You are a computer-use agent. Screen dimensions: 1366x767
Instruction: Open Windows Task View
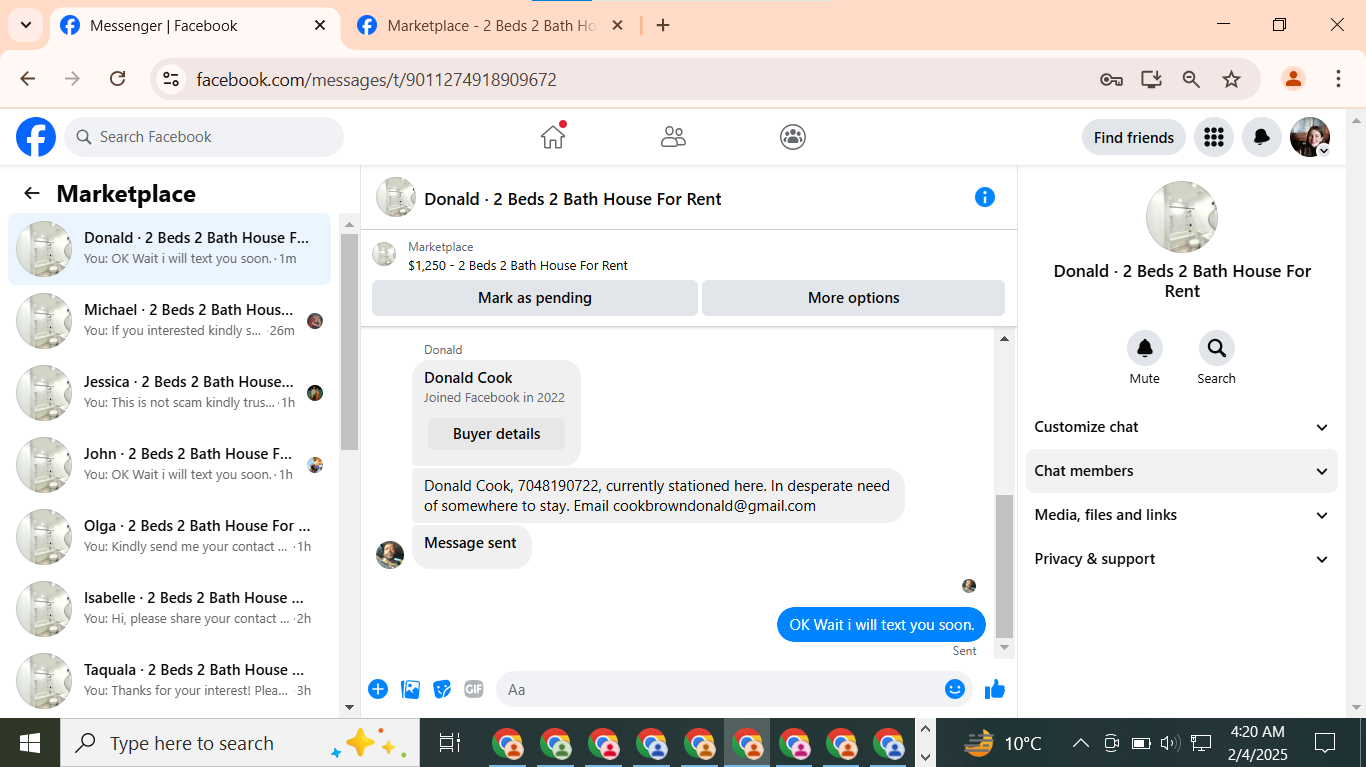pos(450,743)
